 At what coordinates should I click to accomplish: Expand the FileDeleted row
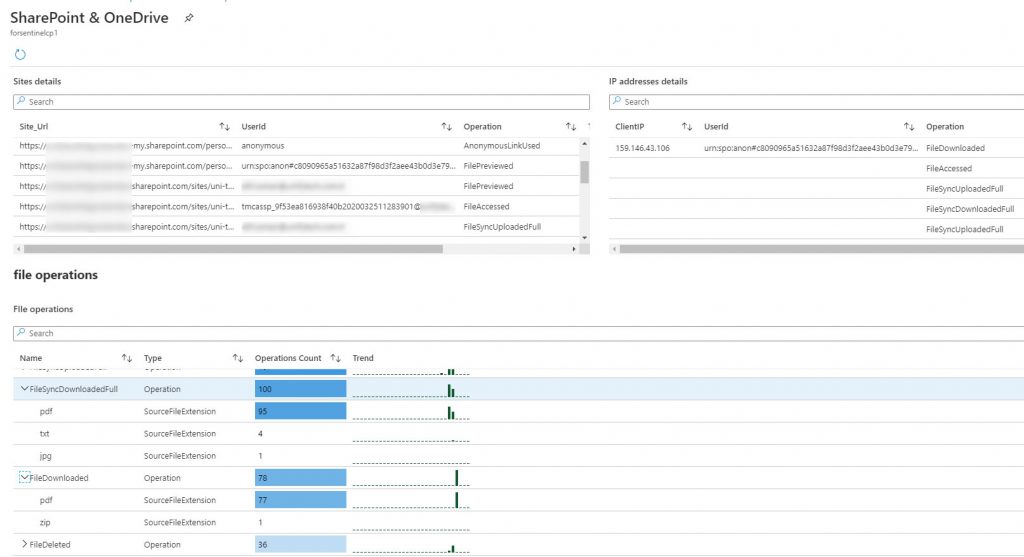[x=24, y=544]
